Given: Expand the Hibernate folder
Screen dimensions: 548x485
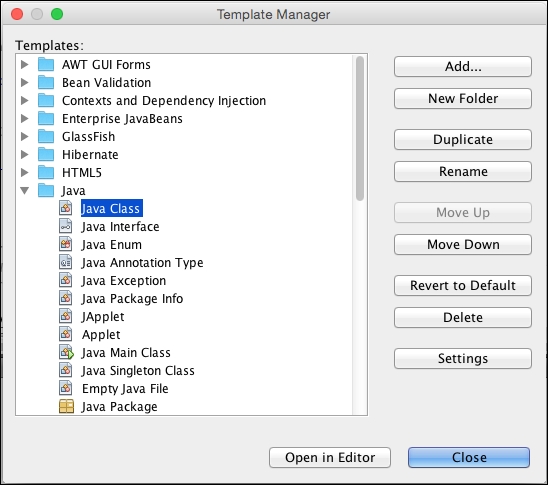Looking at the screenshot, I should (24, 154).
